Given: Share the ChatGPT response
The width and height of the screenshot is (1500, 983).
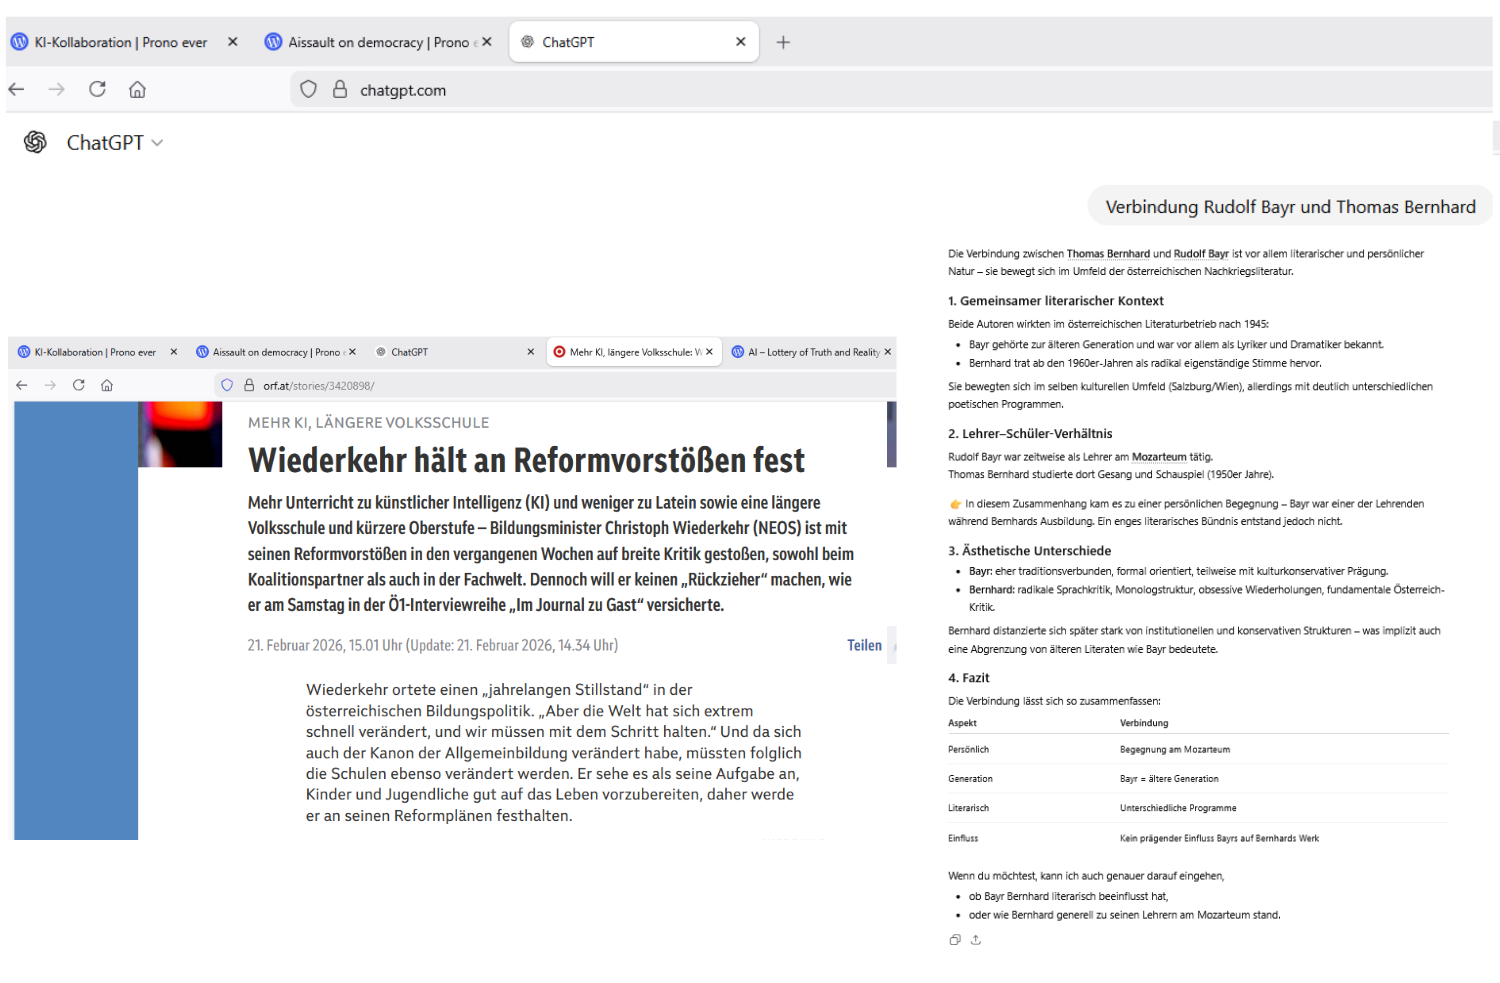Looking at the screenshot, I should coord(976,940).
